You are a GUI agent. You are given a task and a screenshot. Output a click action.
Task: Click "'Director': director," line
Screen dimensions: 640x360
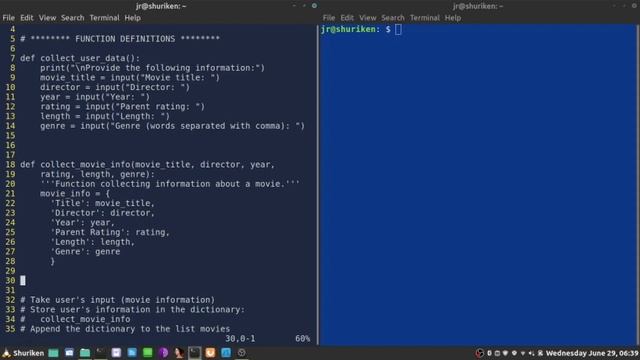coord(102,213)
